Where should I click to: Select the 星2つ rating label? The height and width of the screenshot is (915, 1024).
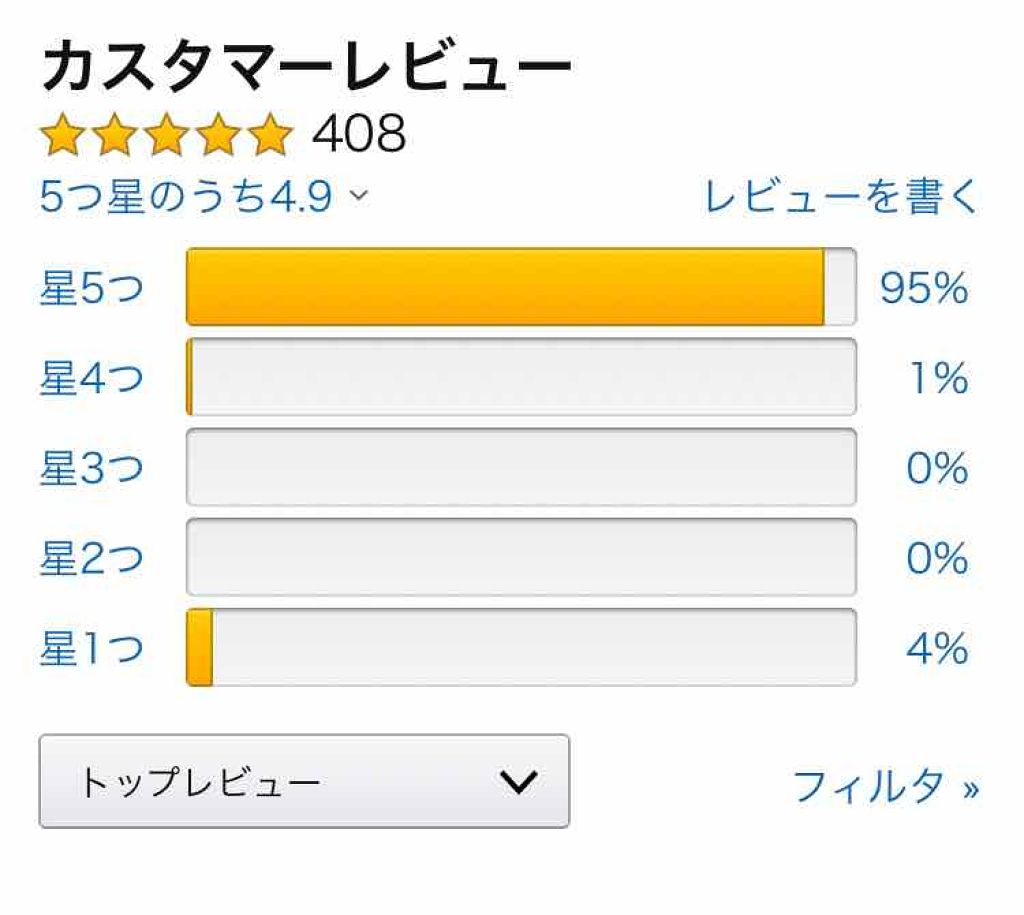tap(91, 559)
